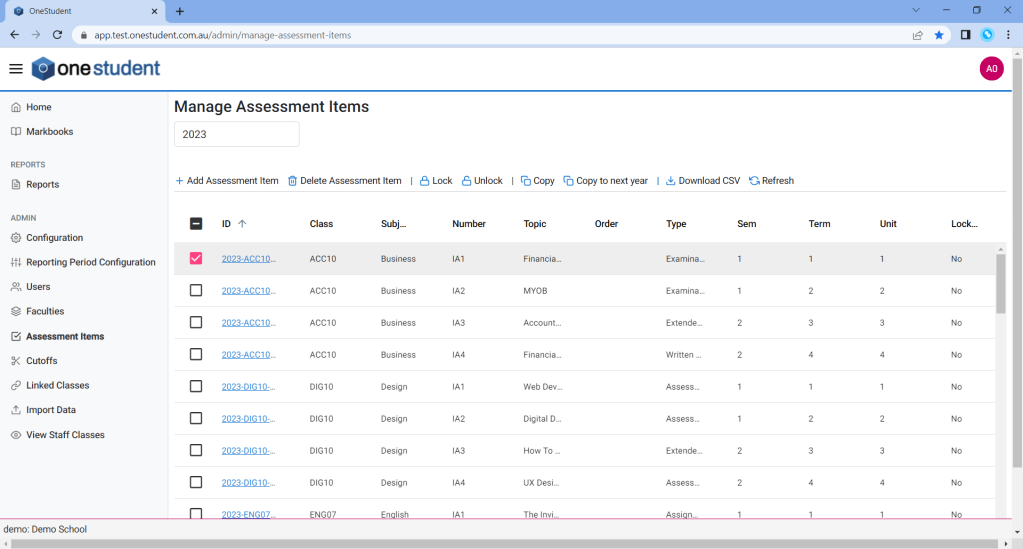Sort by the ID column arrow
The width and height of the screenshot is (1023, 549).
[242, 224]
